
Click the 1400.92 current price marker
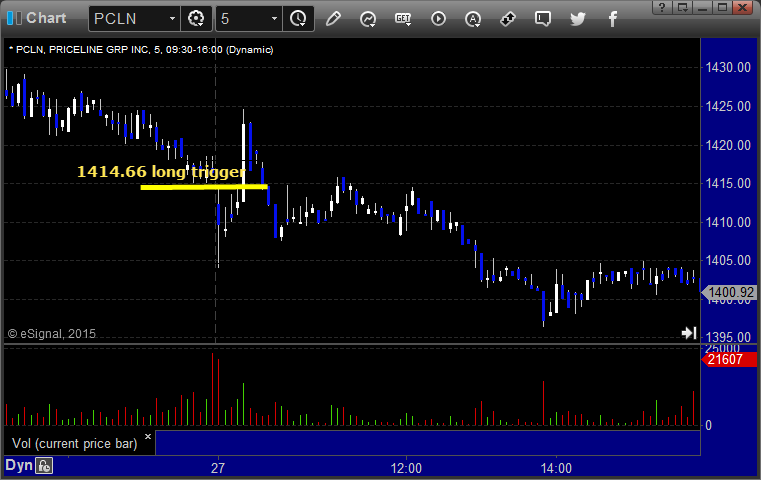pyautogui.click(x=730, y=293)
